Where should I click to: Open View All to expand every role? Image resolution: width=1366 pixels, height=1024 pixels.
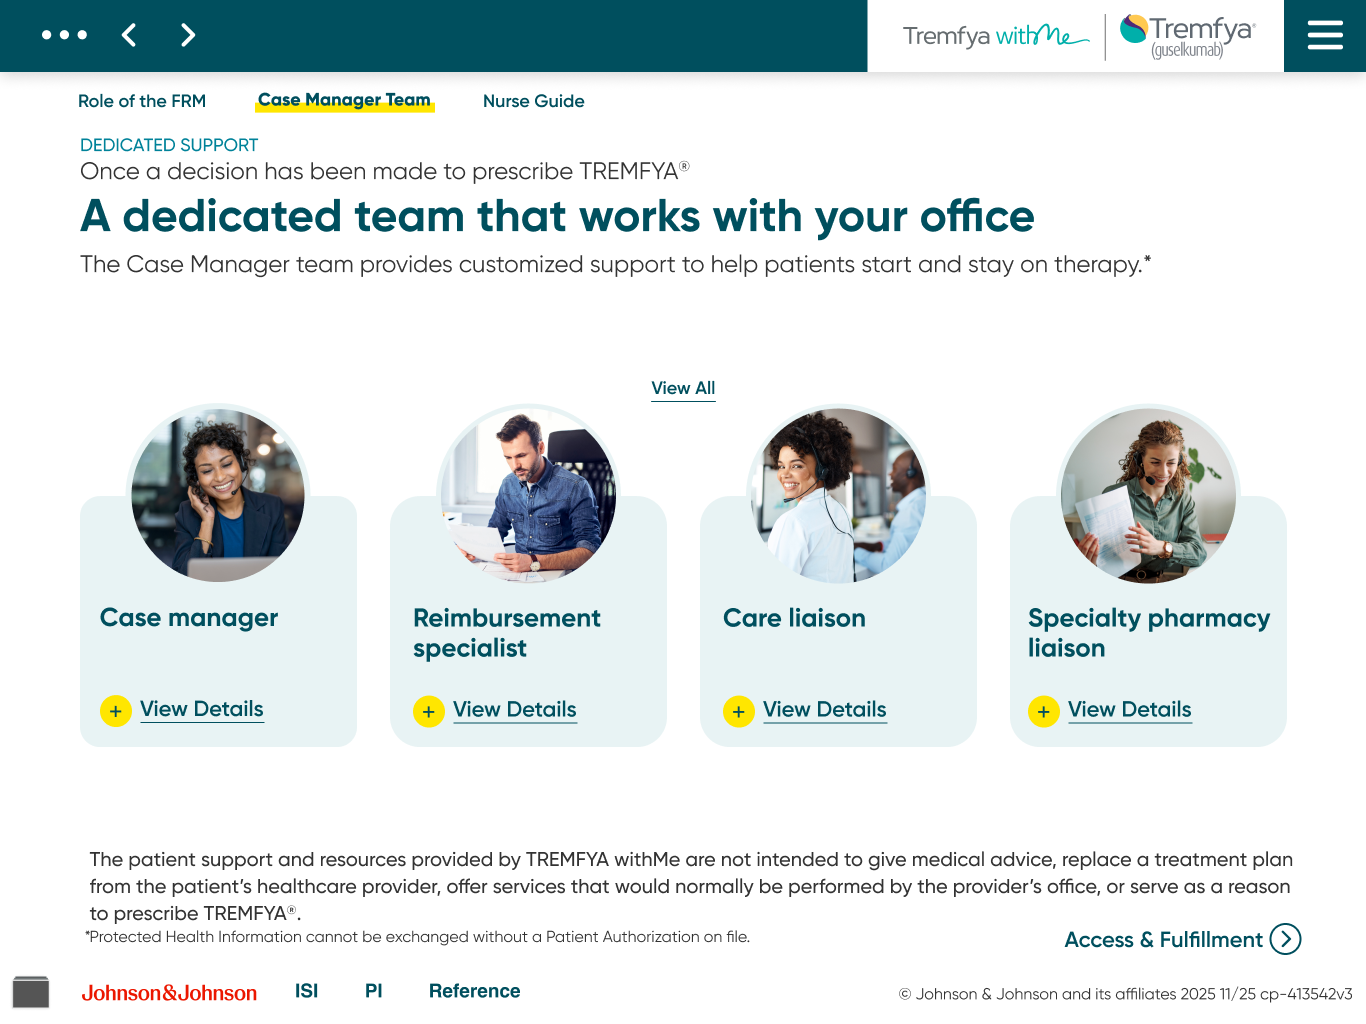[683, 388]
